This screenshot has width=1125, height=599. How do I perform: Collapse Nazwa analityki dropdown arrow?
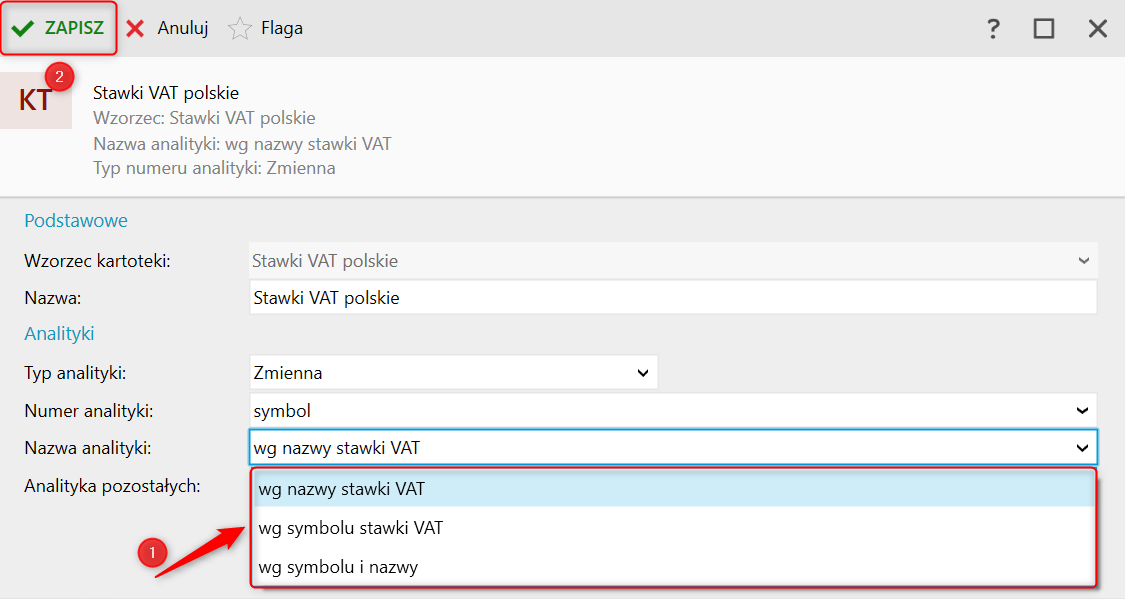(x=1082, y=448)
